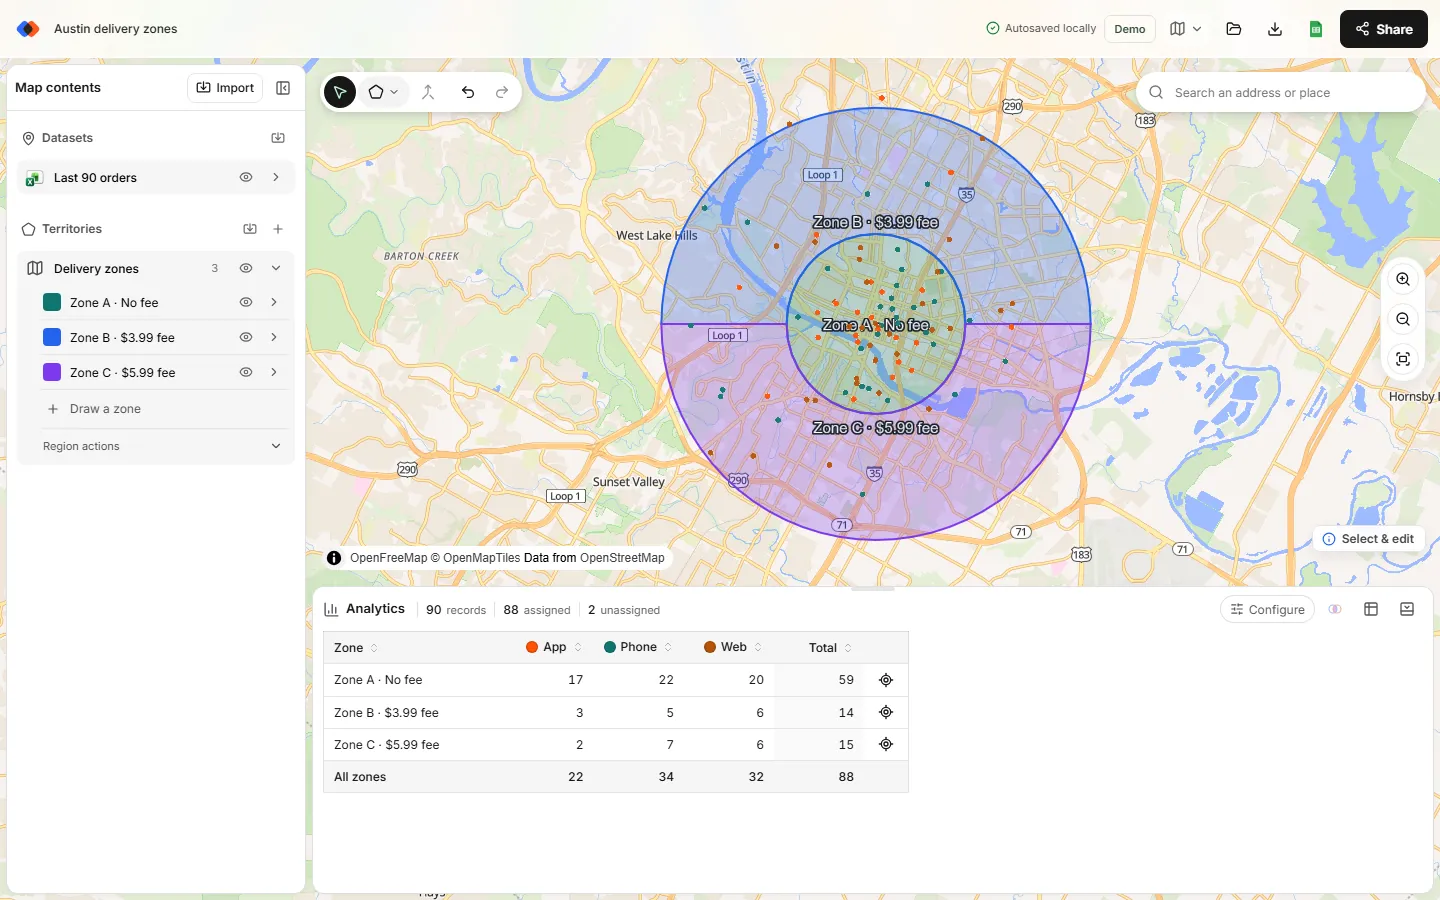Locate Zone B from its analytics row target icon
Image resolution: width=1440 pixels, height=900 pixels.
(886, 712)
